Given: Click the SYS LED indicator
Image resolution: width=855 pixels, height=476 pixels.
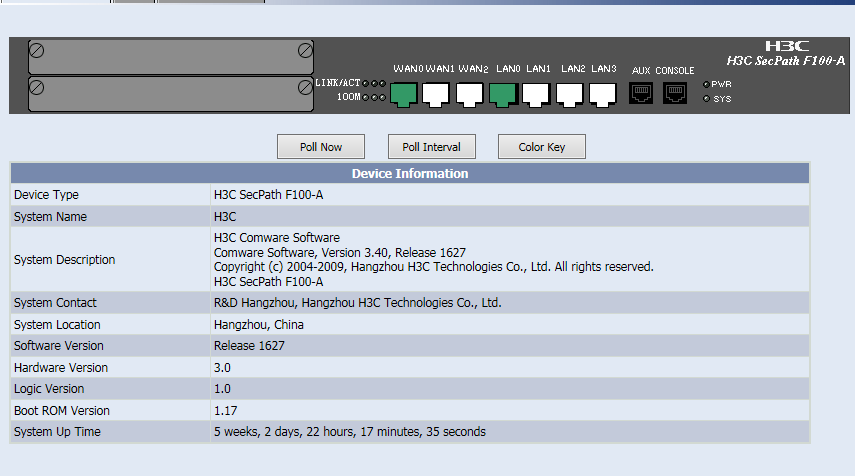Looking at the screenshot, I should pyautogui.click(x=707, y=99).
